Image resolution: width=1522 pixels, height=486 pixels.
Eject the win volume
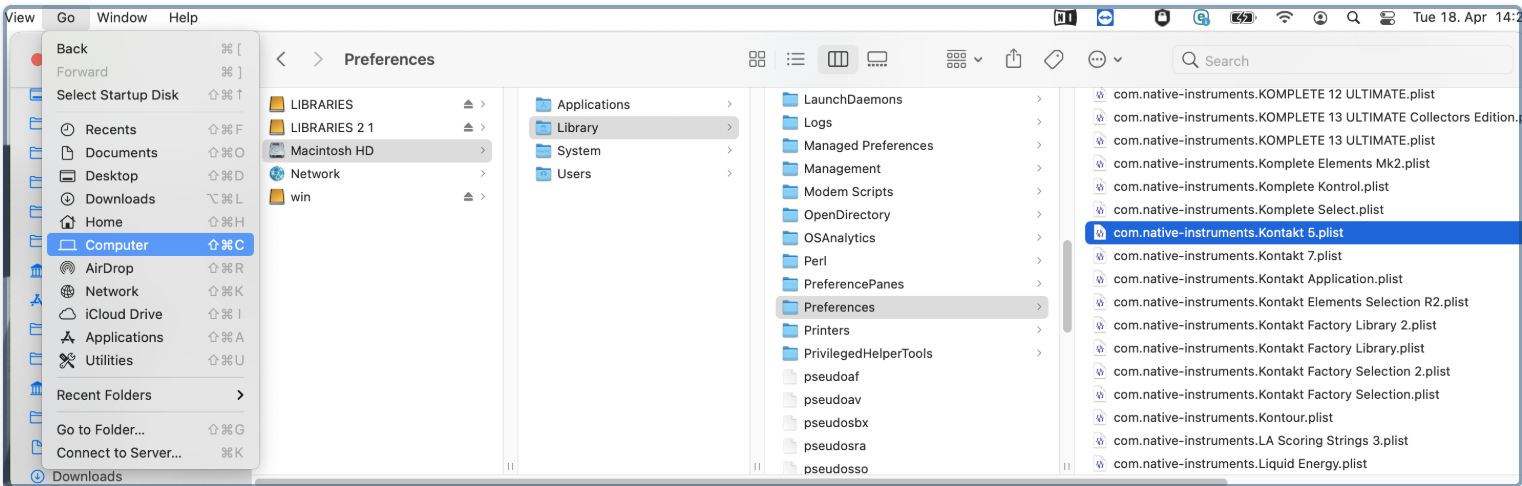468,197
